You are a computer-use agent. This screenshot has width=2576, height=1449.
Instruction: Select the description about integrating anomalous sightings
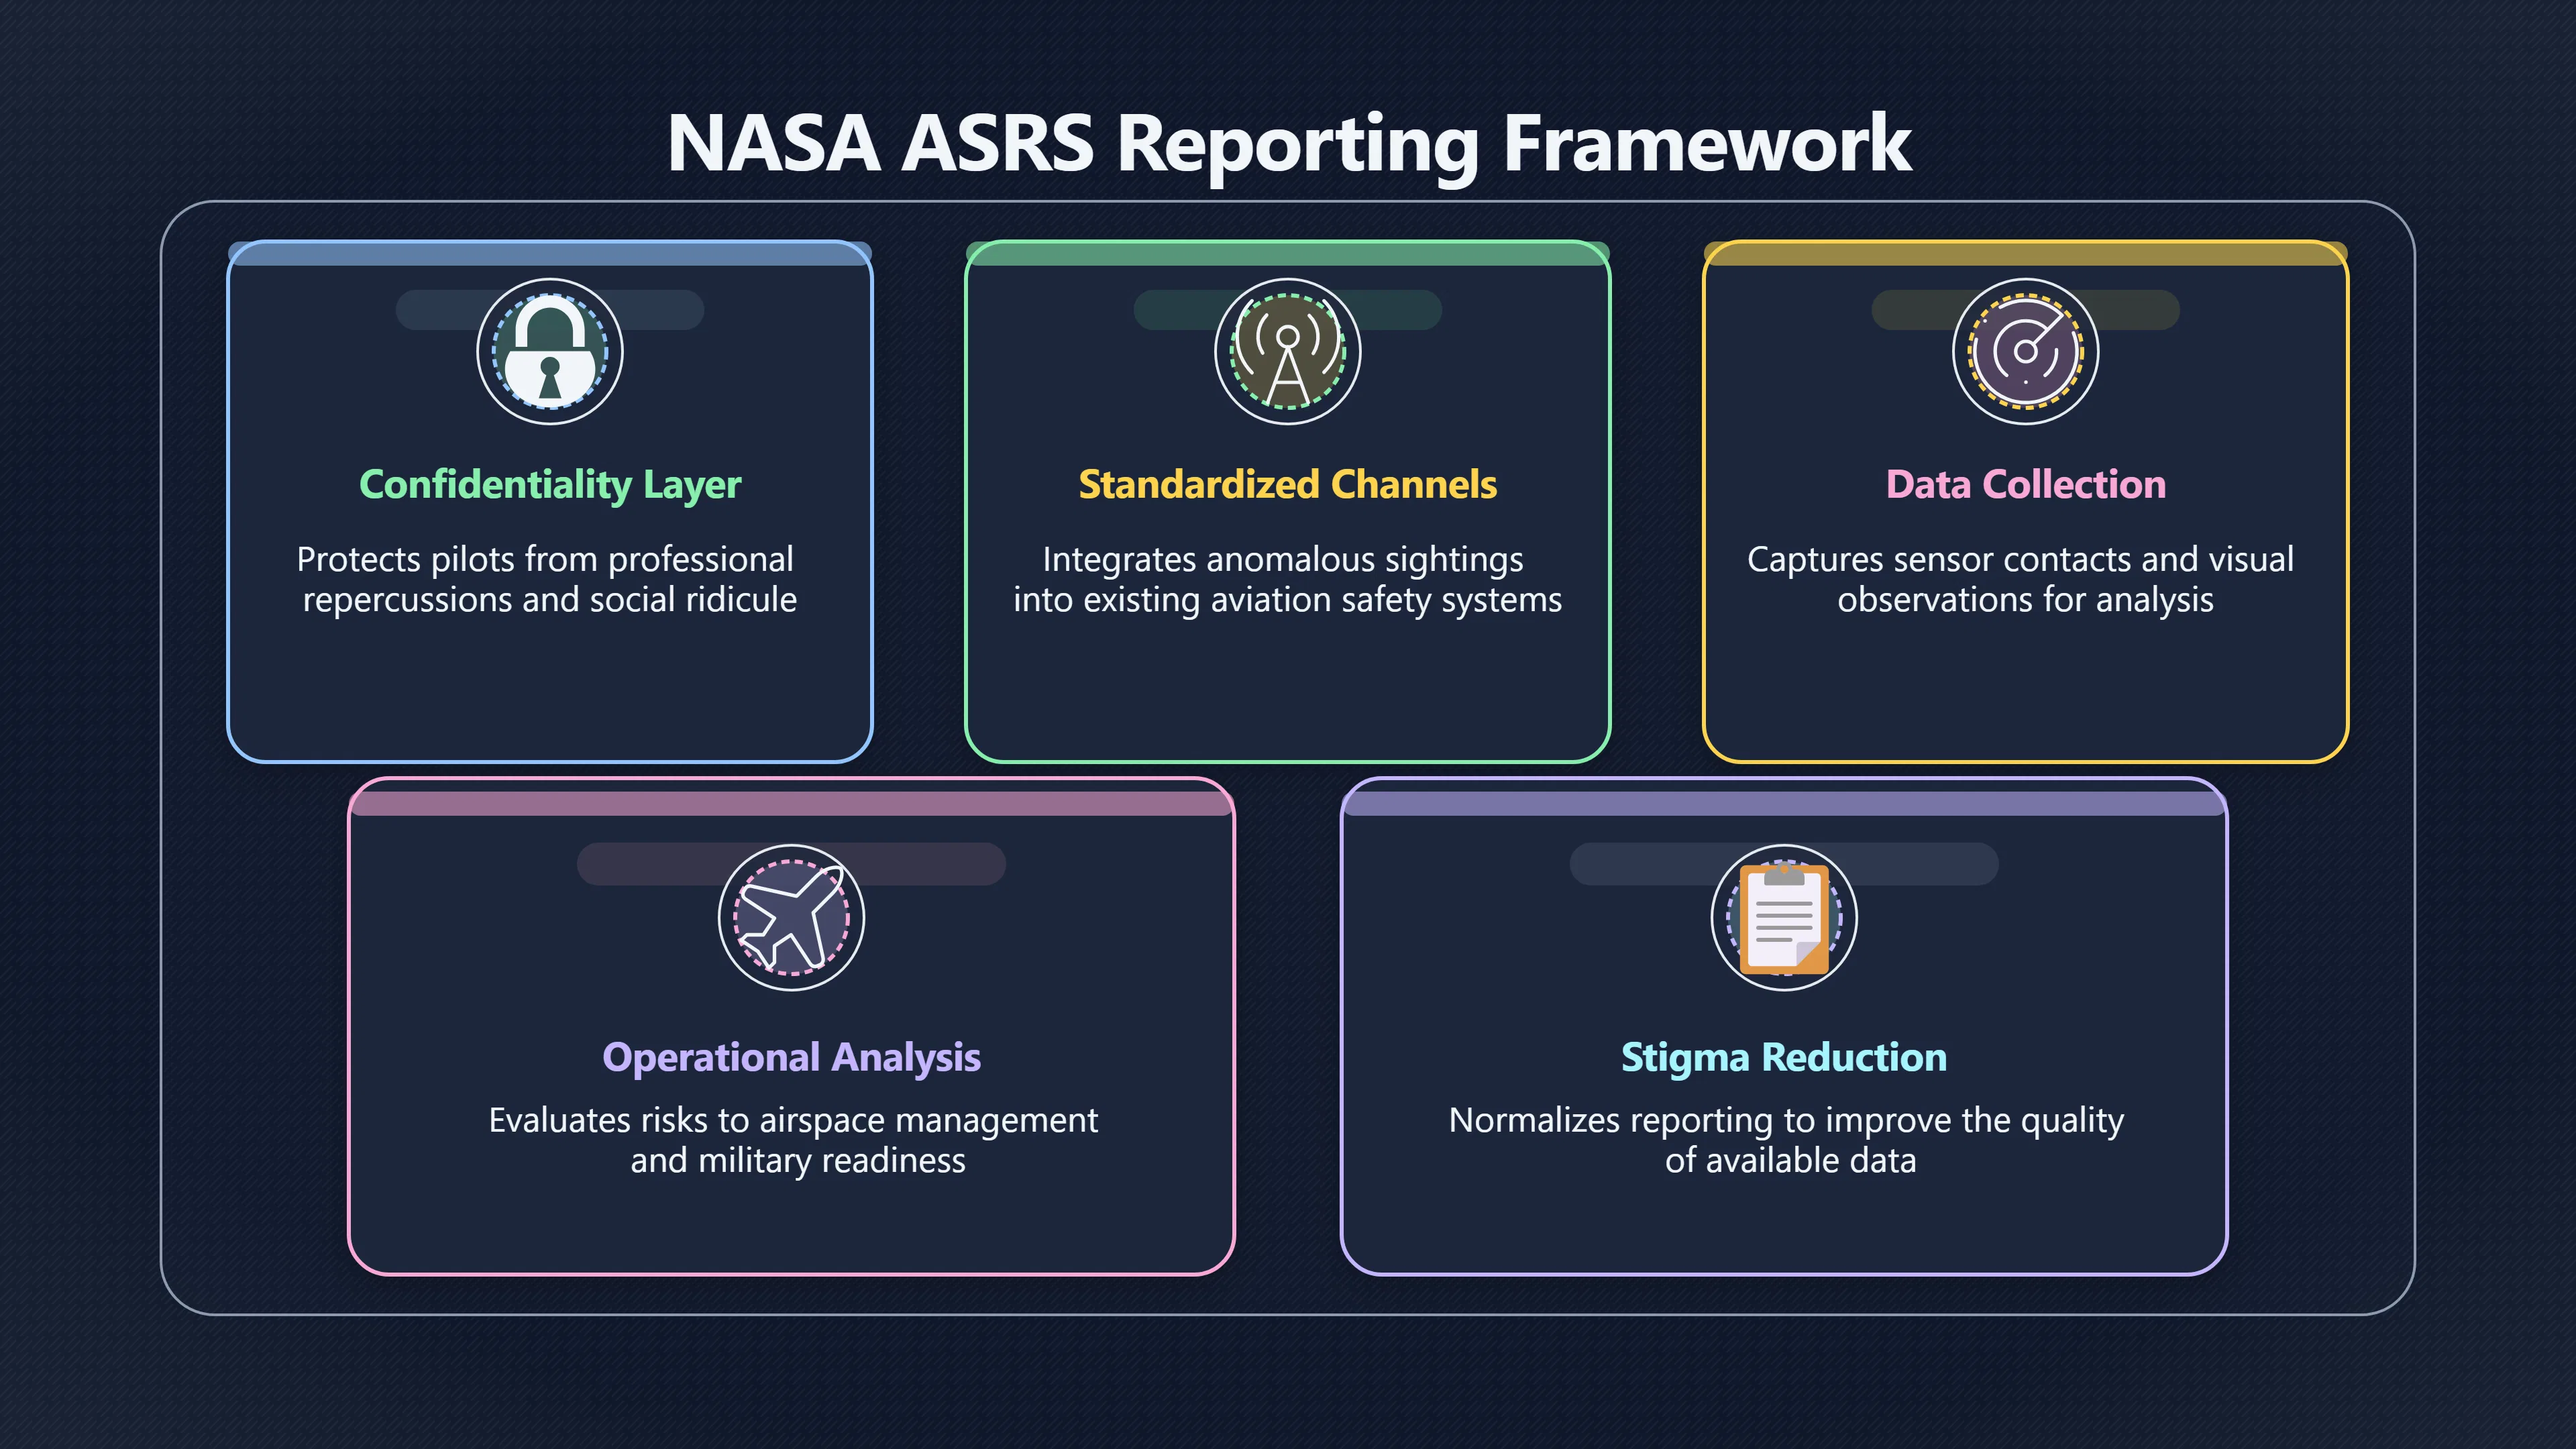1288,579
